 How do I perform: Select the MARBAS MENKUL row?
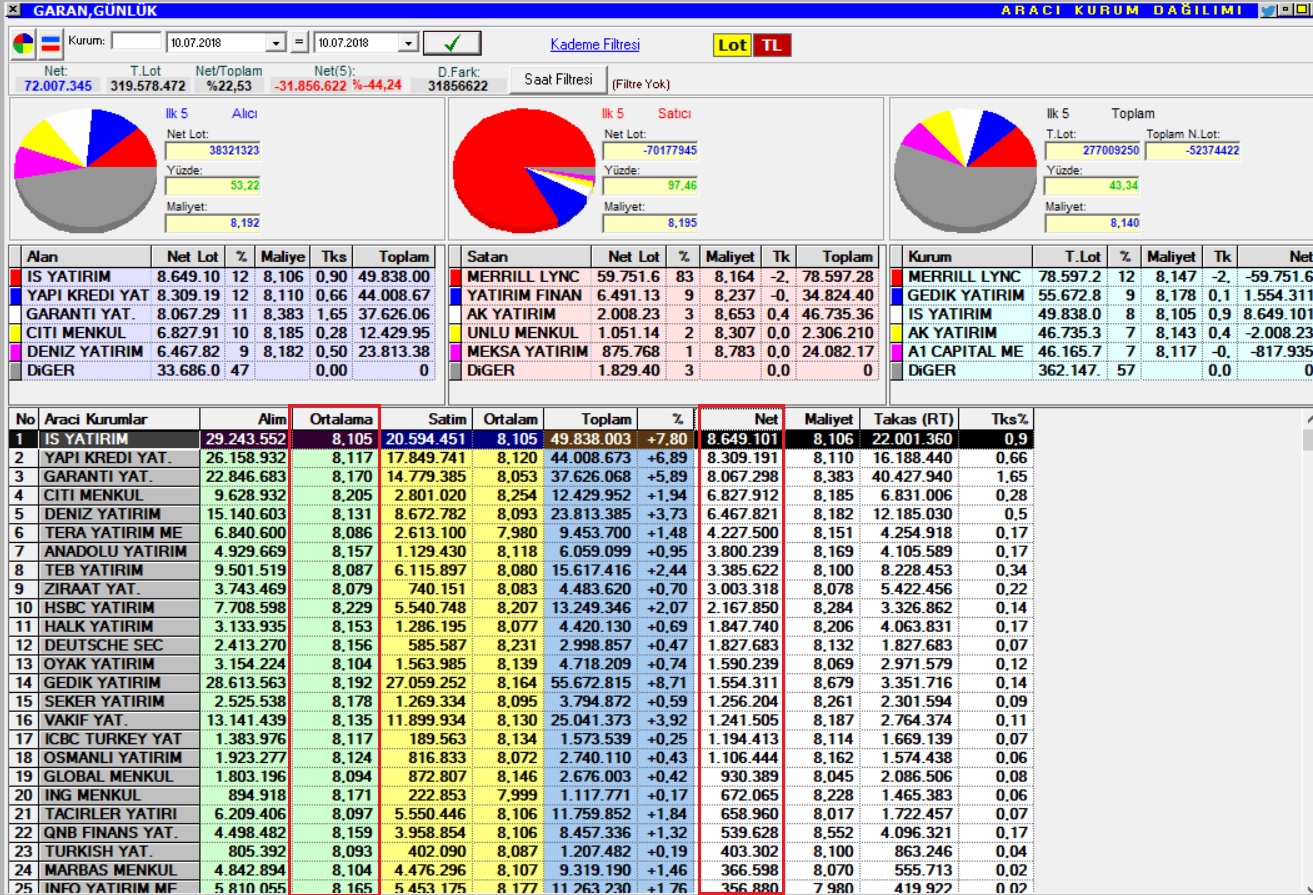521,870
